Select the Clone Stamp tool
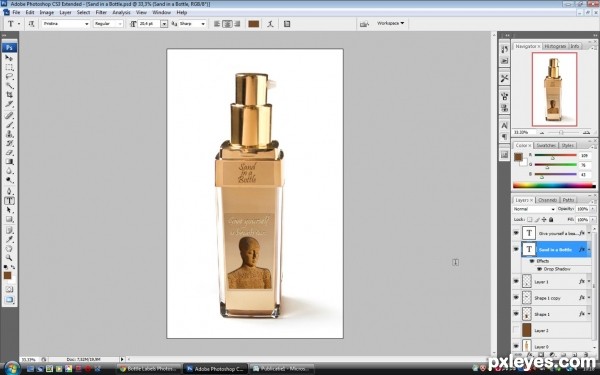The height and width of the screenshot is (375, 600). coord(9,134)
